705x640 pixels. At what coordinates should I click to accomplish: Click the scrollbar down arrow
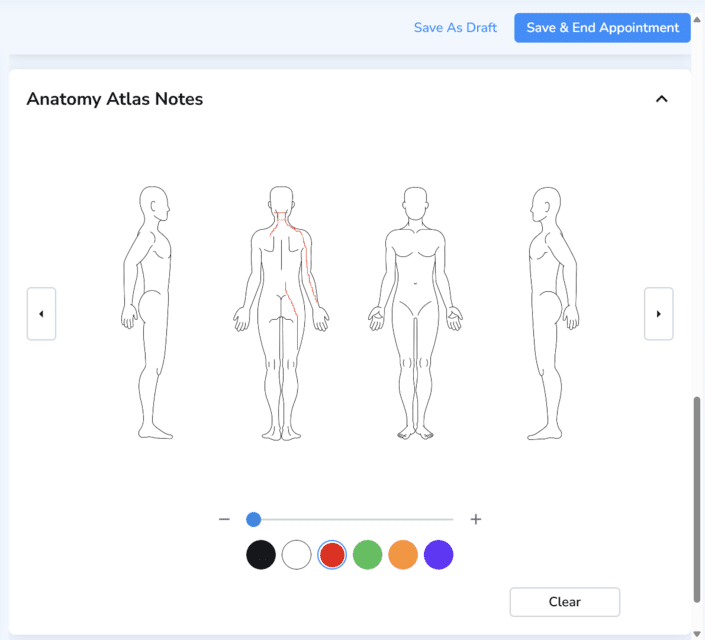[x=697, y=635]
